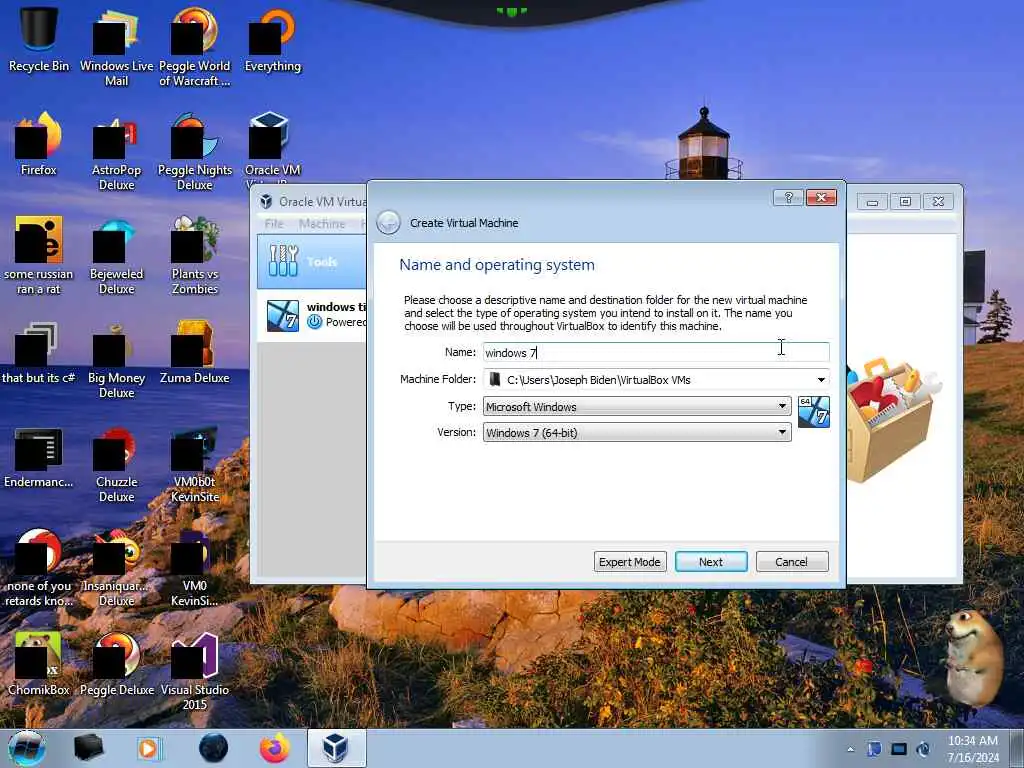Click the back arrow in Create Virtual Machine
The image size is (1024, 768).
(x=388, y=223)
